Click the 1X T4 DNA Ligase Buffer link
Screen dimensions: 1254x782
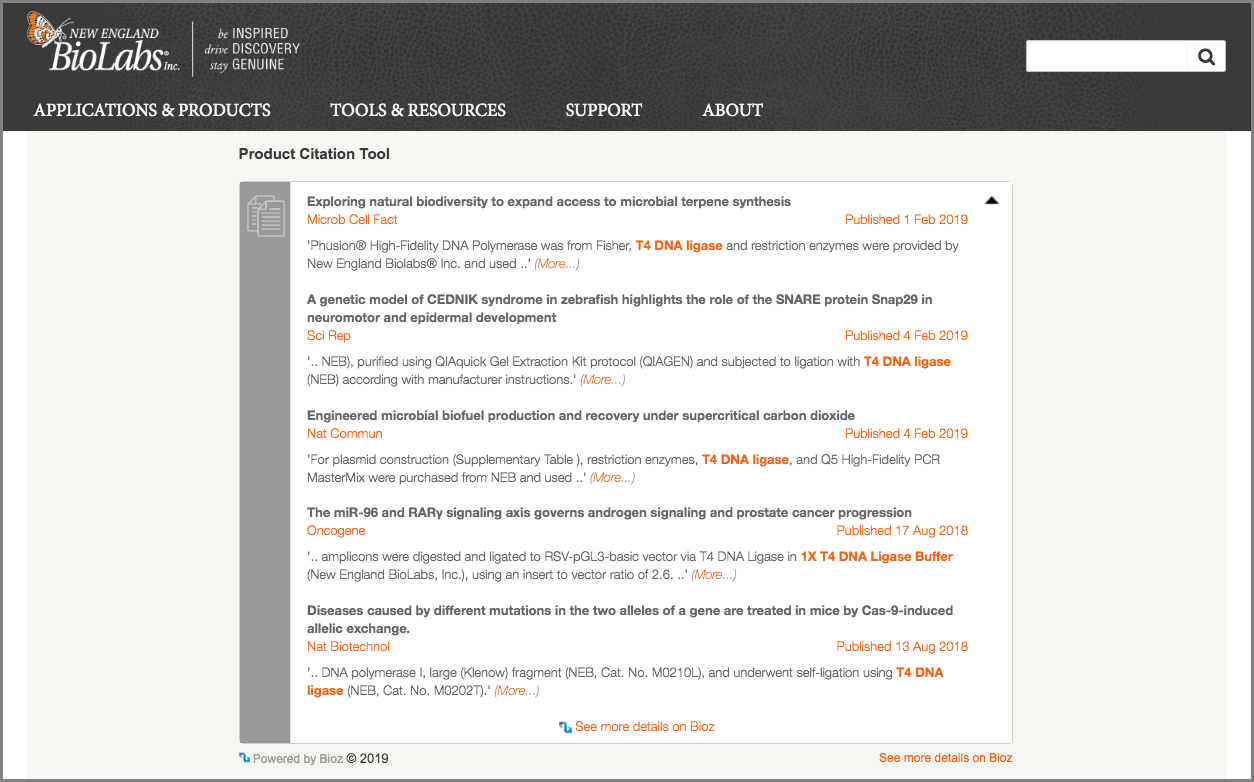click(x=876, y=557)
